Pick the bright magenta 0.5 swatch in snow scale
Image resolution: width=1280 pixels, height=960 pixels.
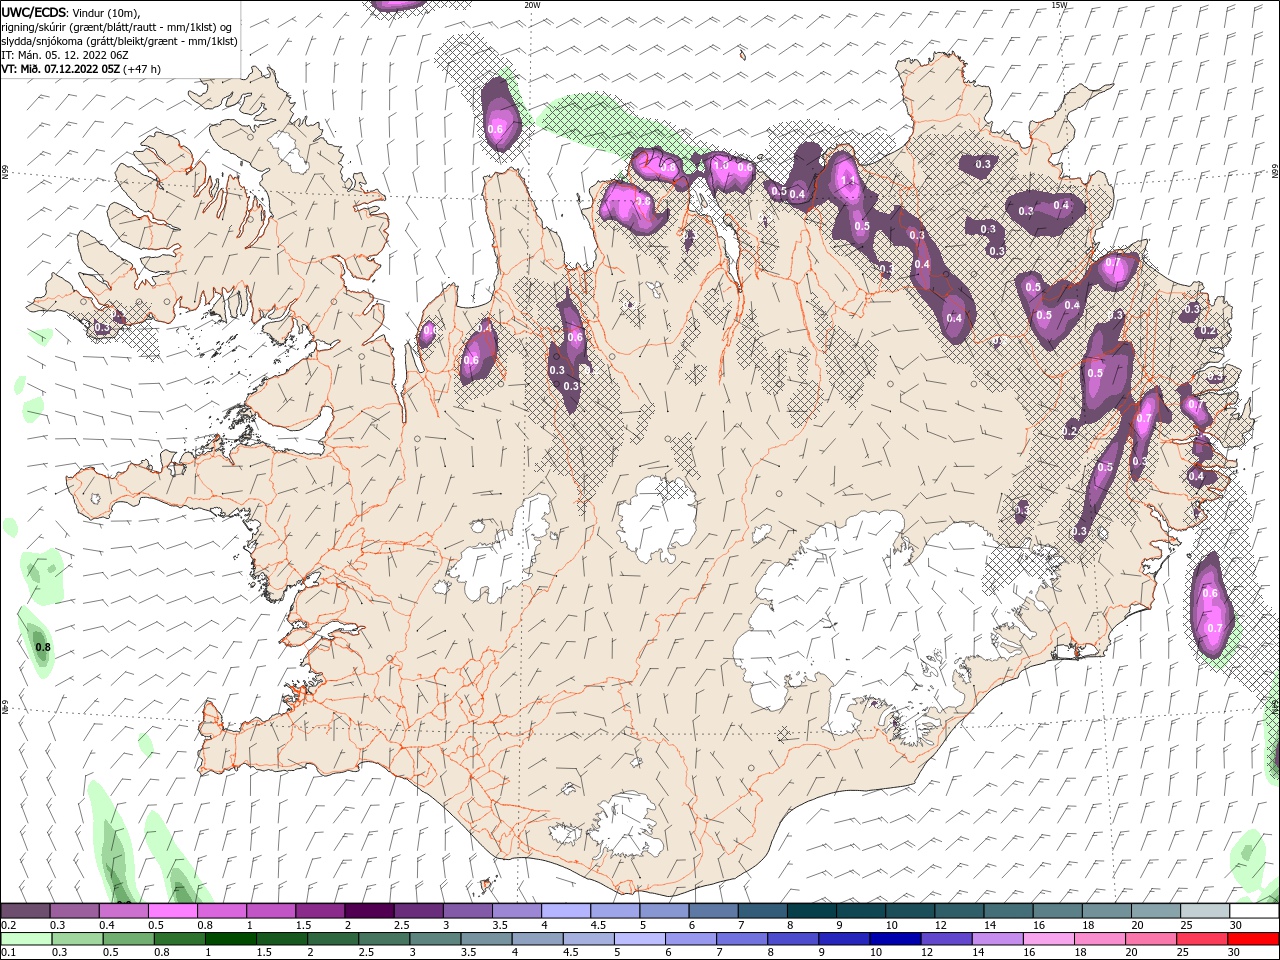point(172,911)
